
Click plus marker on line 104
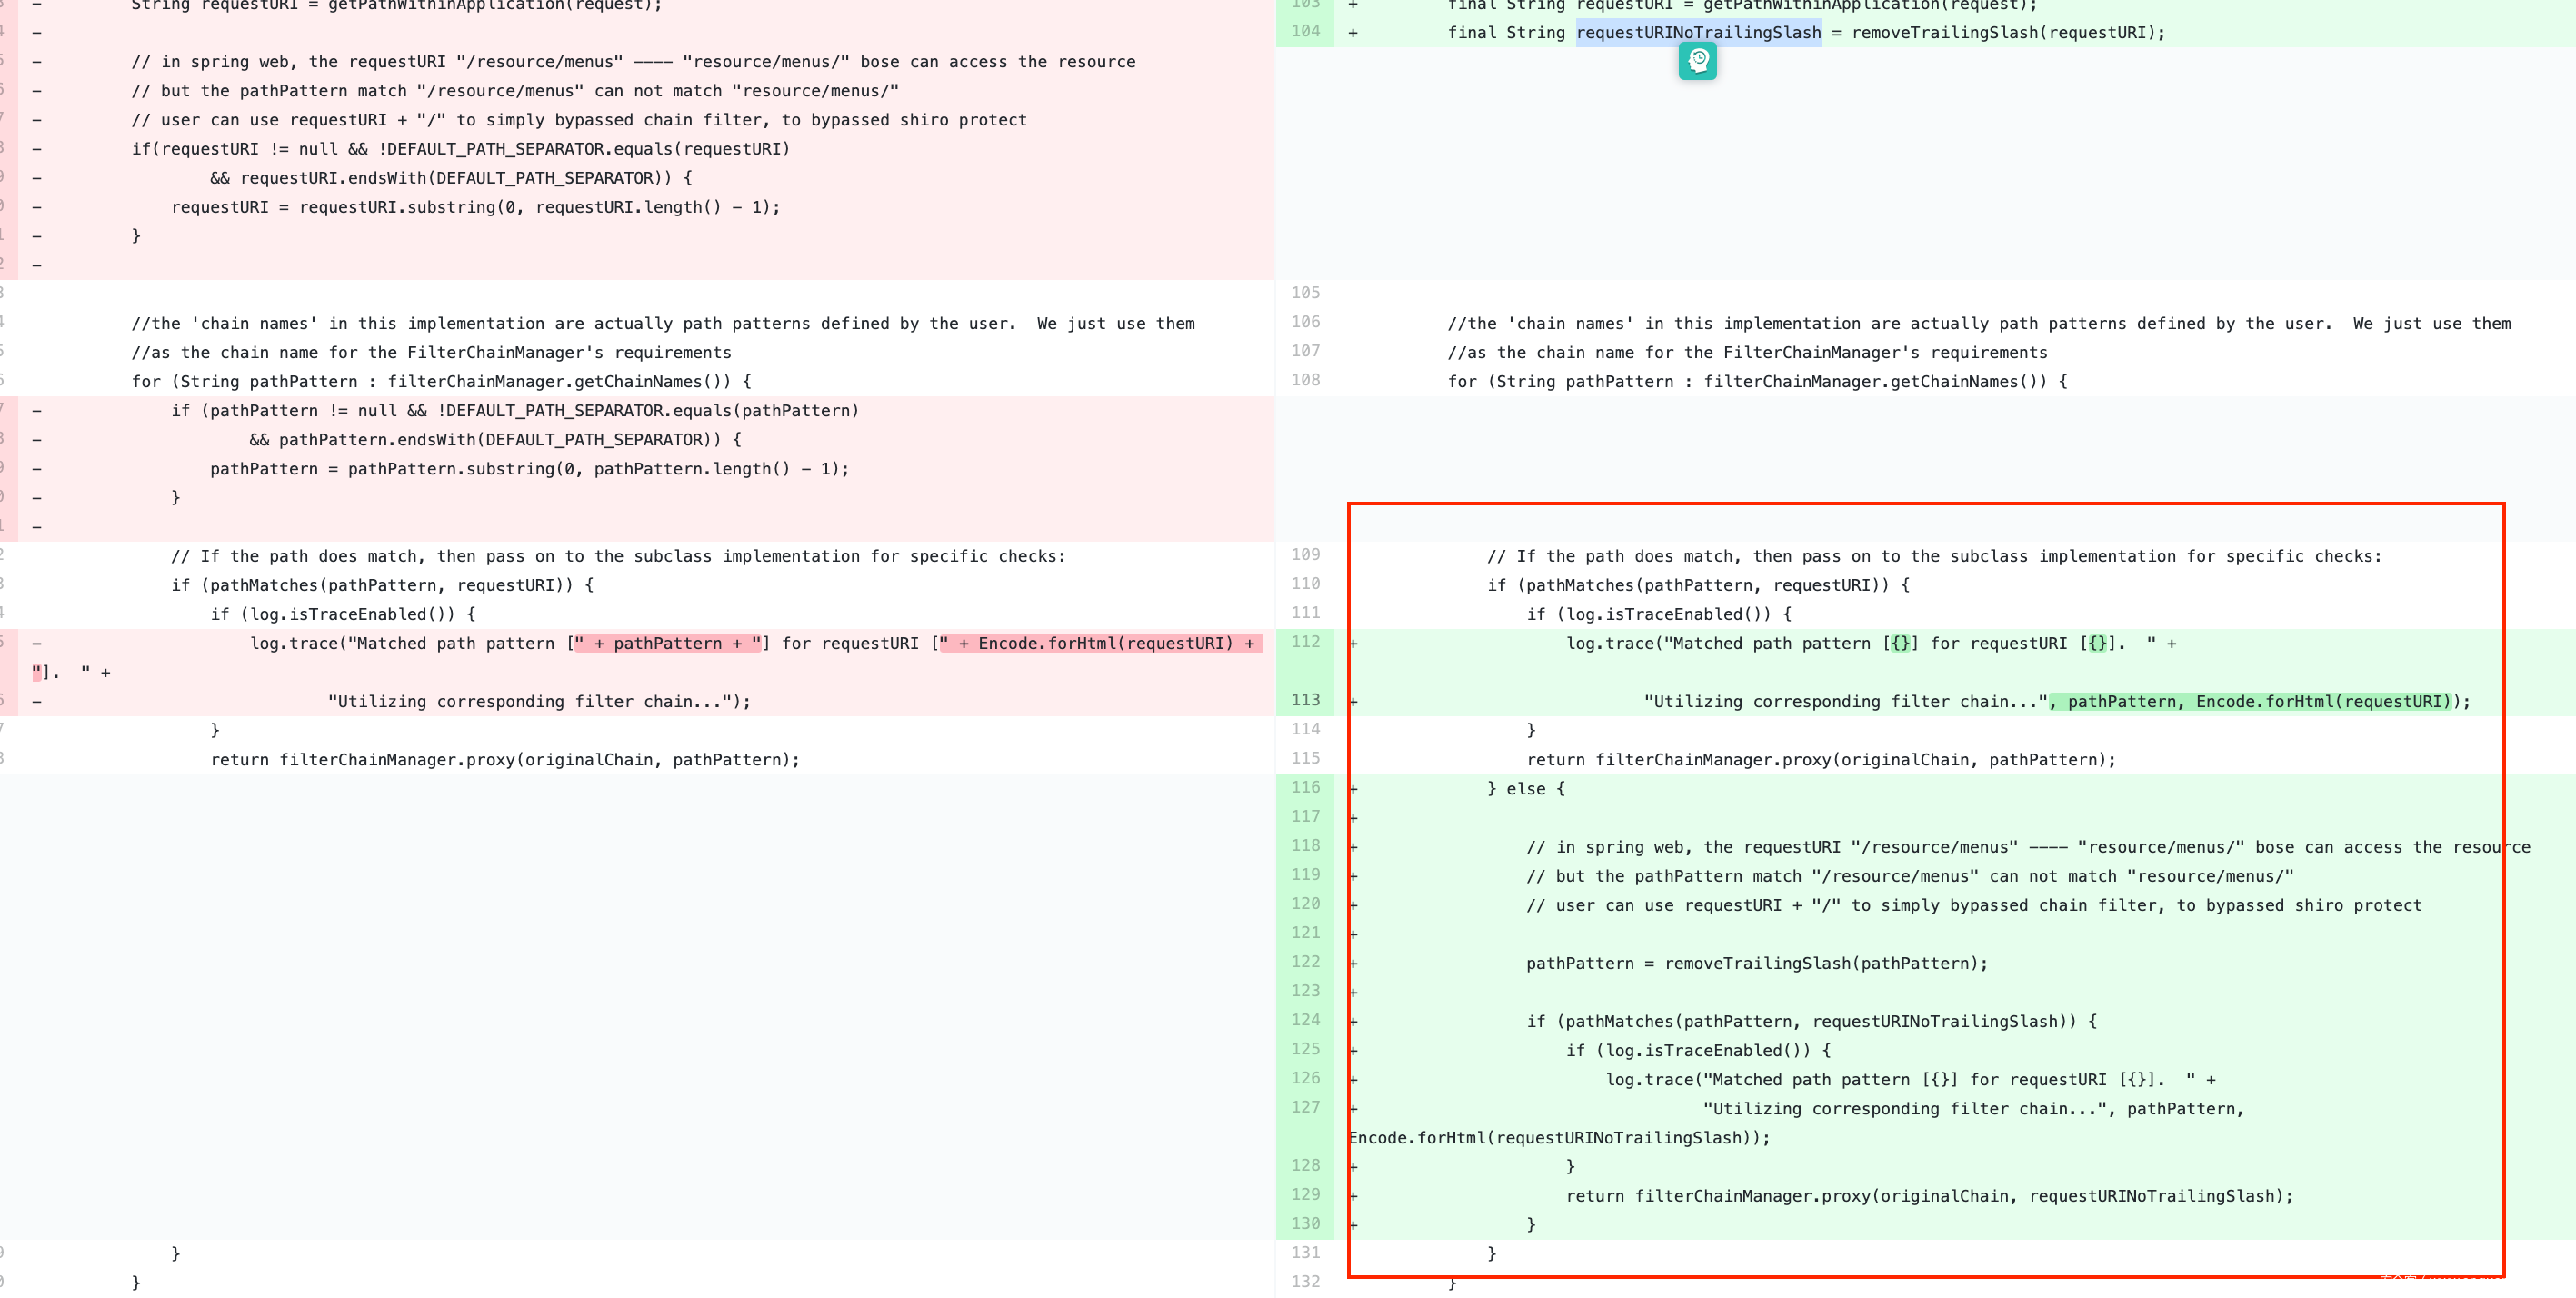1353,33
